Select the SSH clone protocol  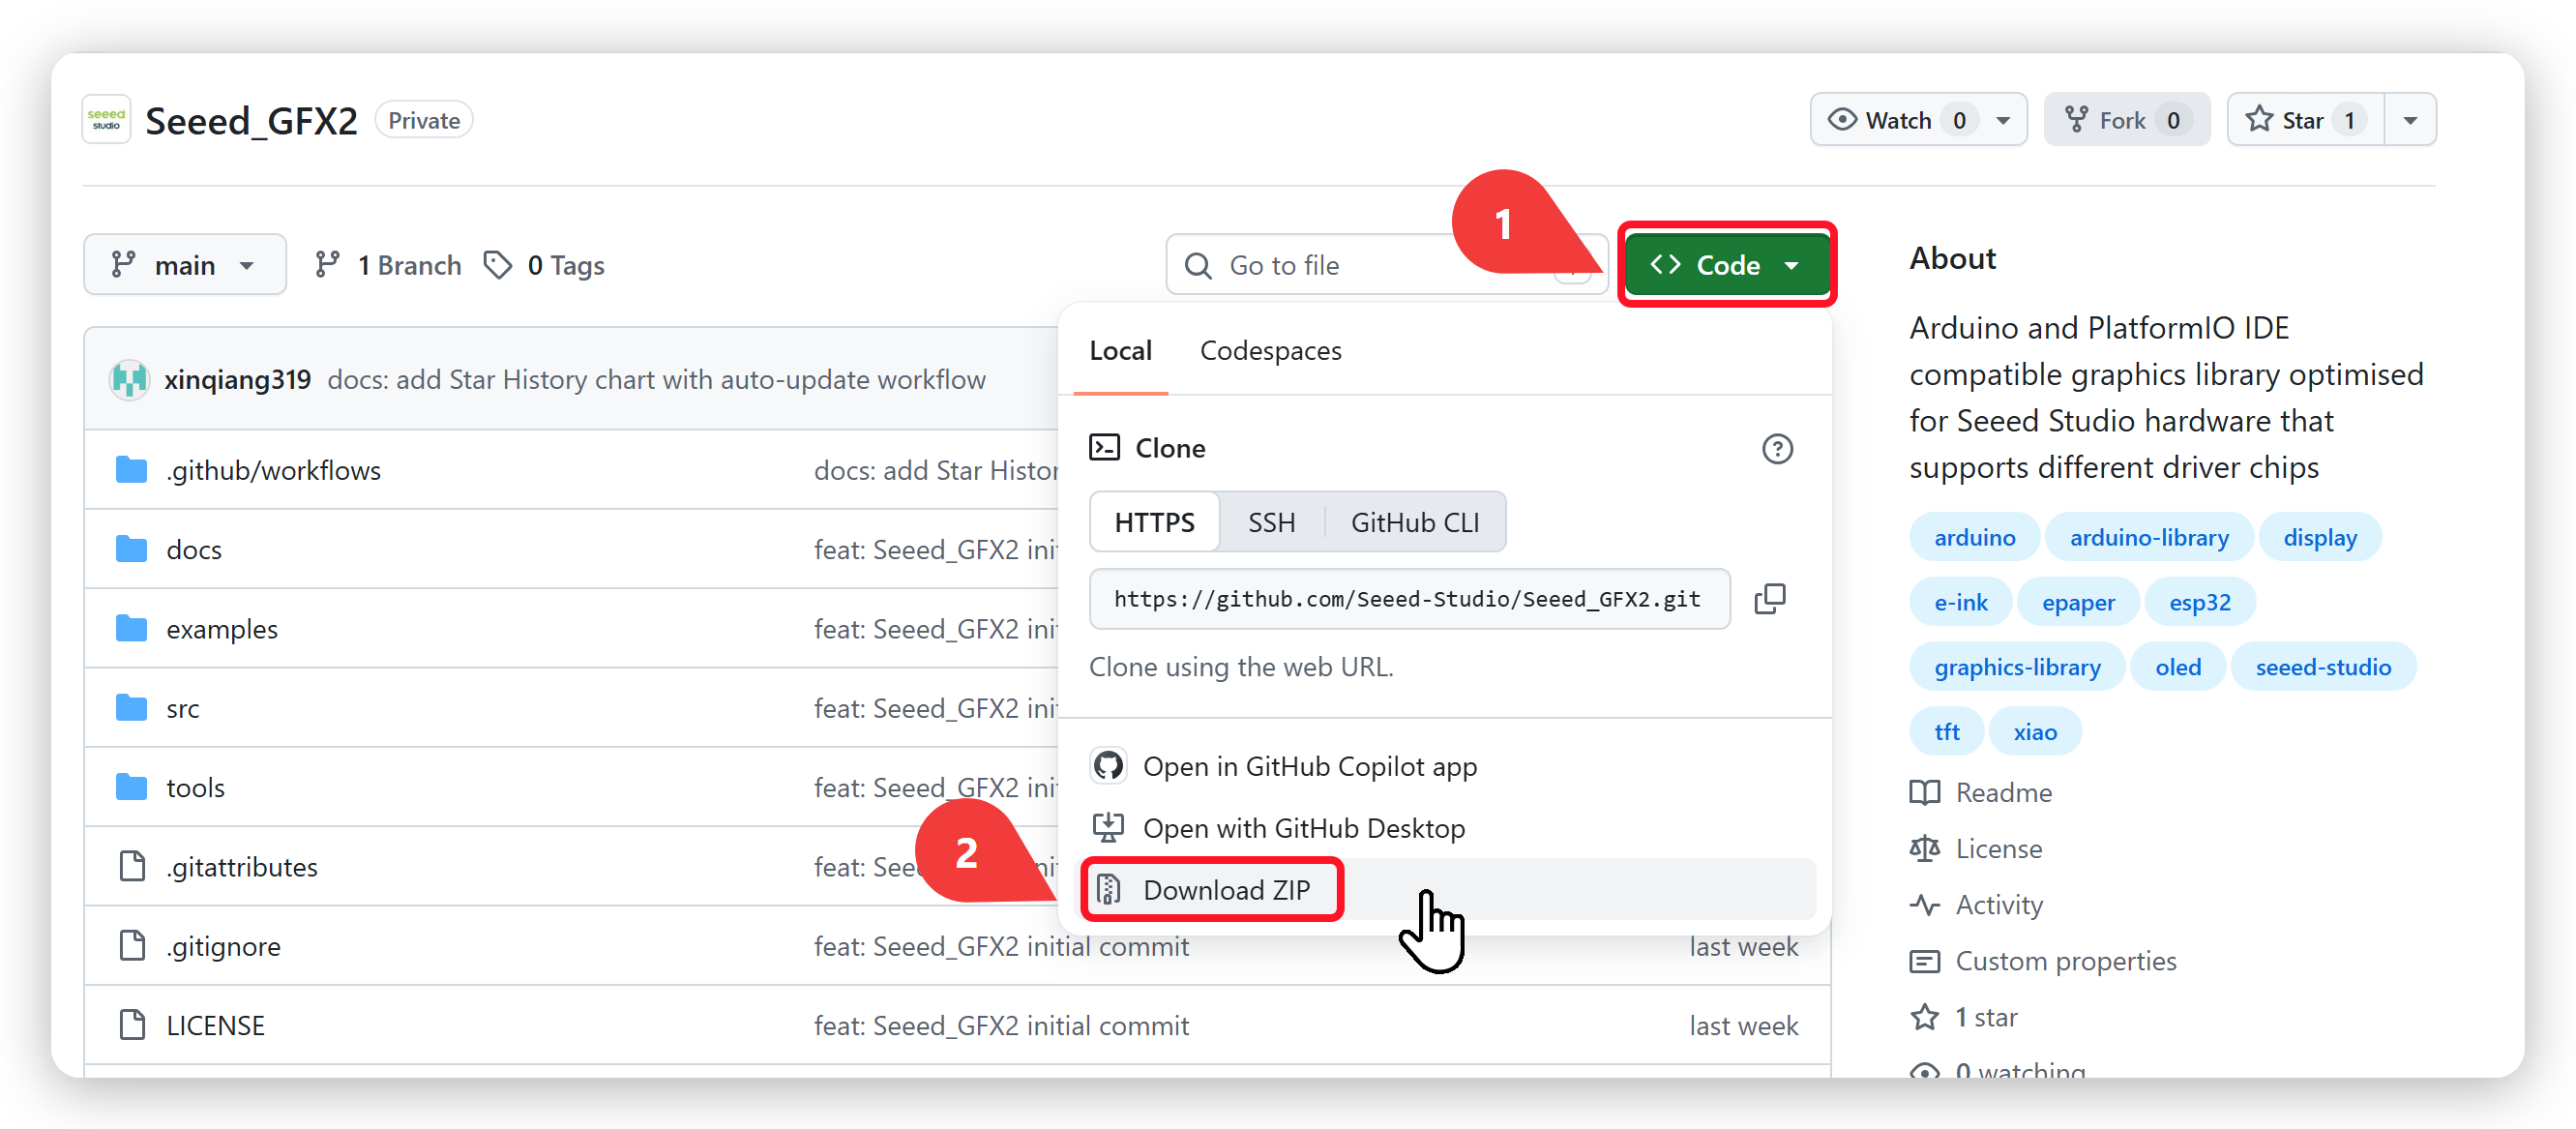(1271, 522)
